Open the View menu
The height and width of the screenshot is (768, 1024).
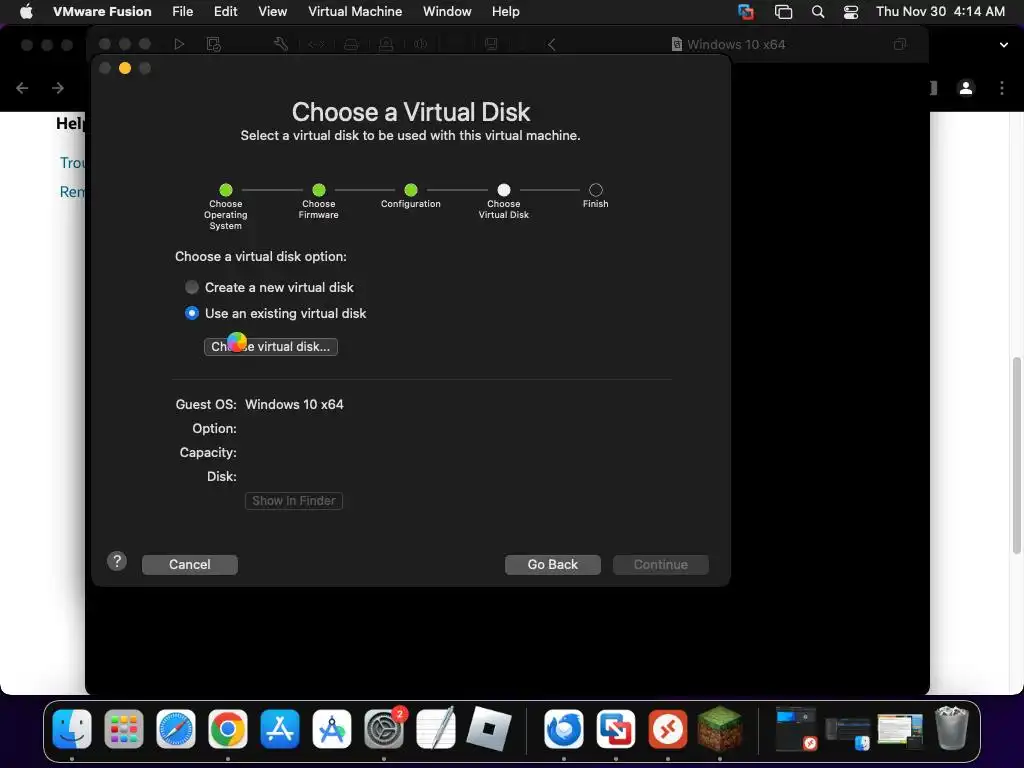click(272, 12)
